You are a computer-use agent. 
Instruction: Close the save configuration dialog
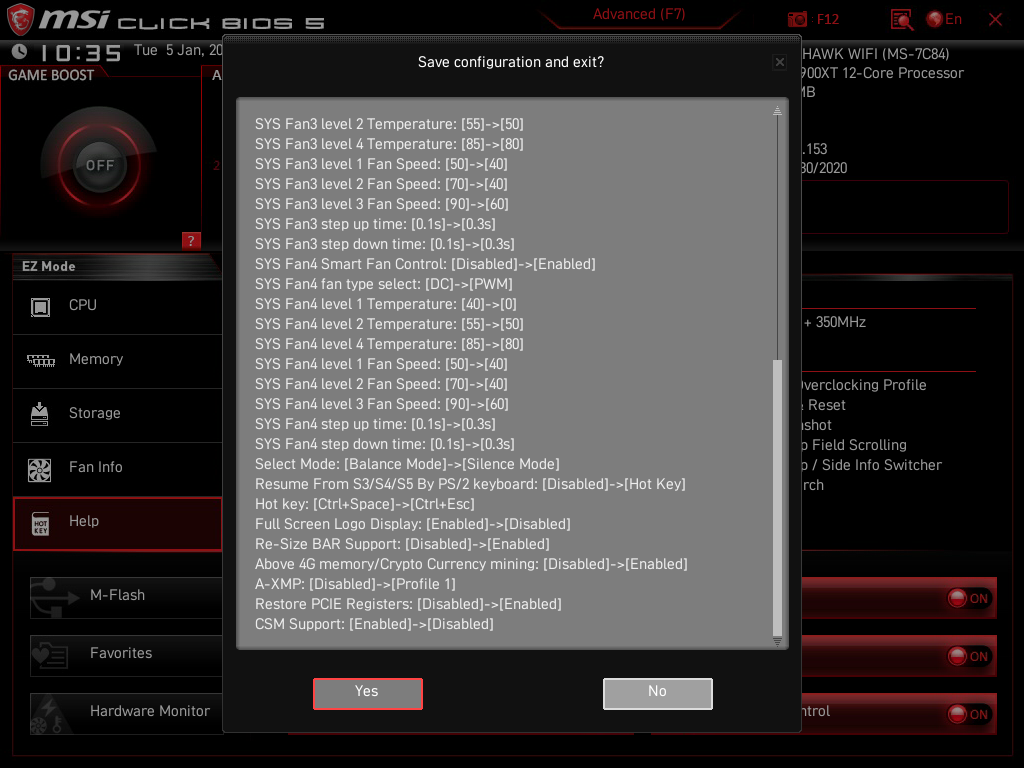coord(780,62)
